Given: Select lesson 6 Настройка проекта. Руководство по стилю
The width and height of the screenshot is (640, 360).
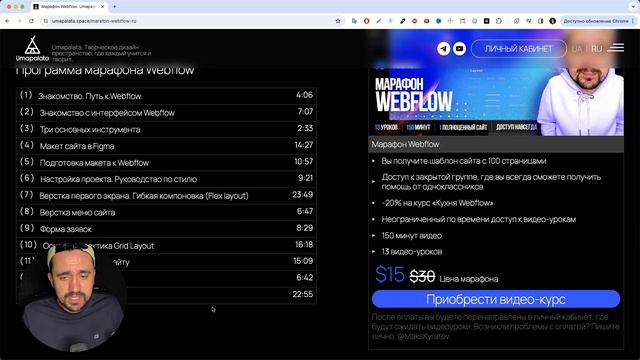Looking at the screenshot, I should [x=167, y=179].
